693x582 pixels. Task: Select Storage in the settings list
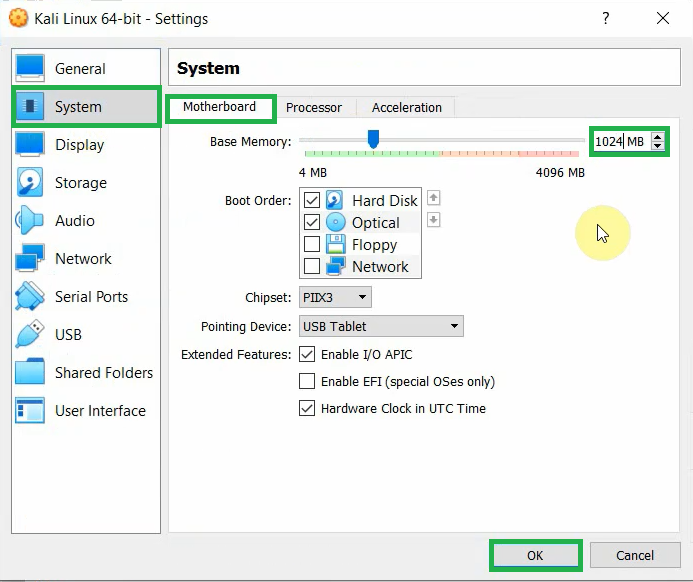tap(81, 183)
